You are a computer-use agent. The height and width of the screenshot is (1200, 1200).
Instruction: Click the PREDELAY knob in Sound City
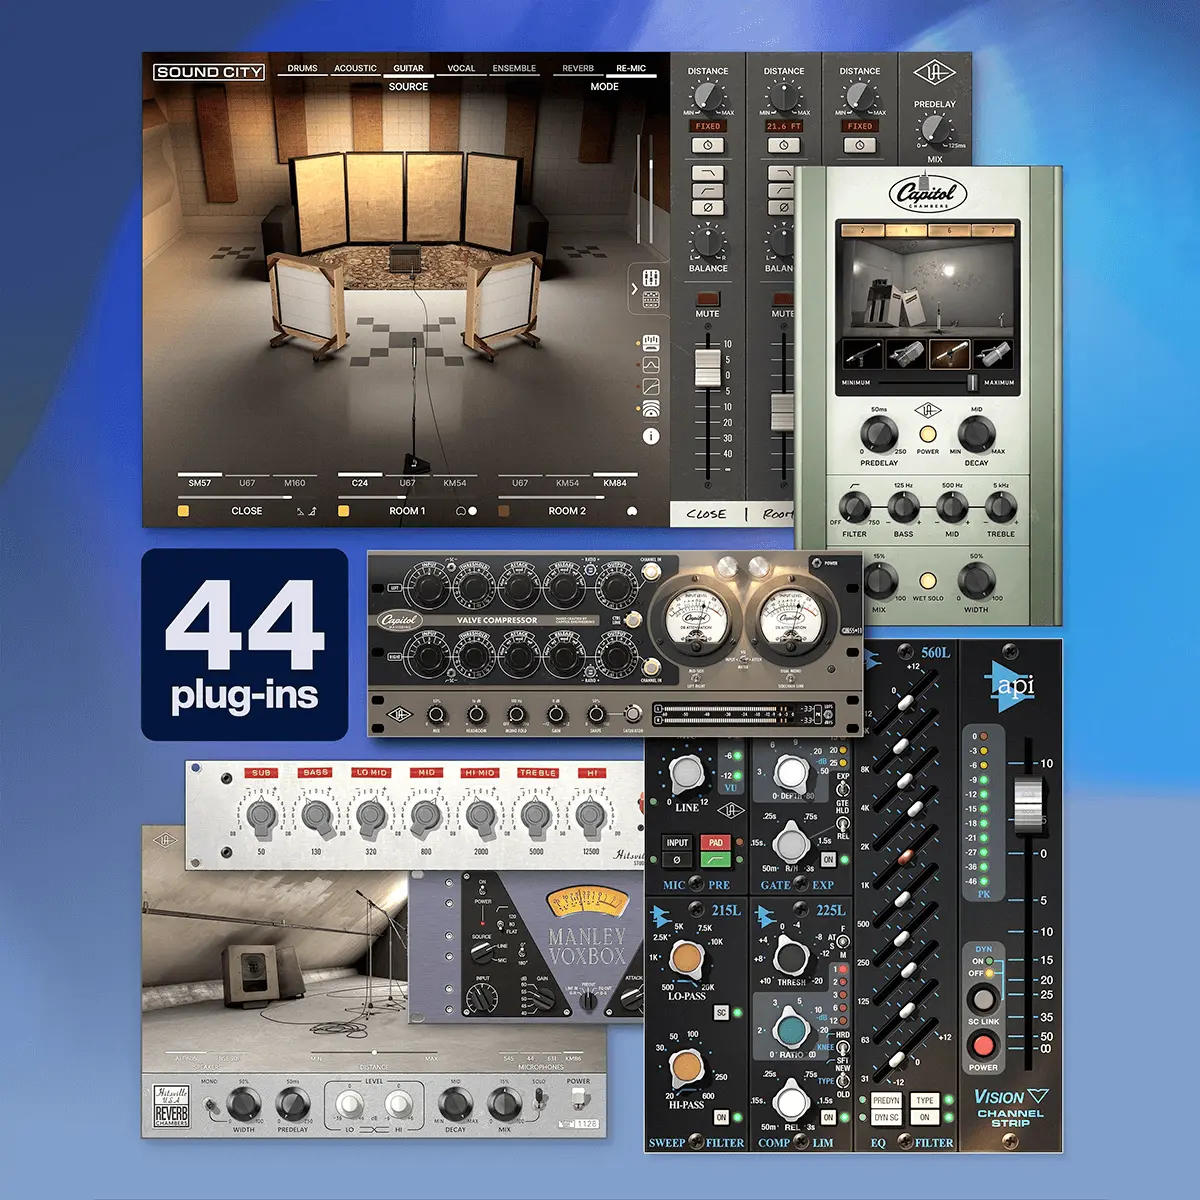tap(934, 129)
